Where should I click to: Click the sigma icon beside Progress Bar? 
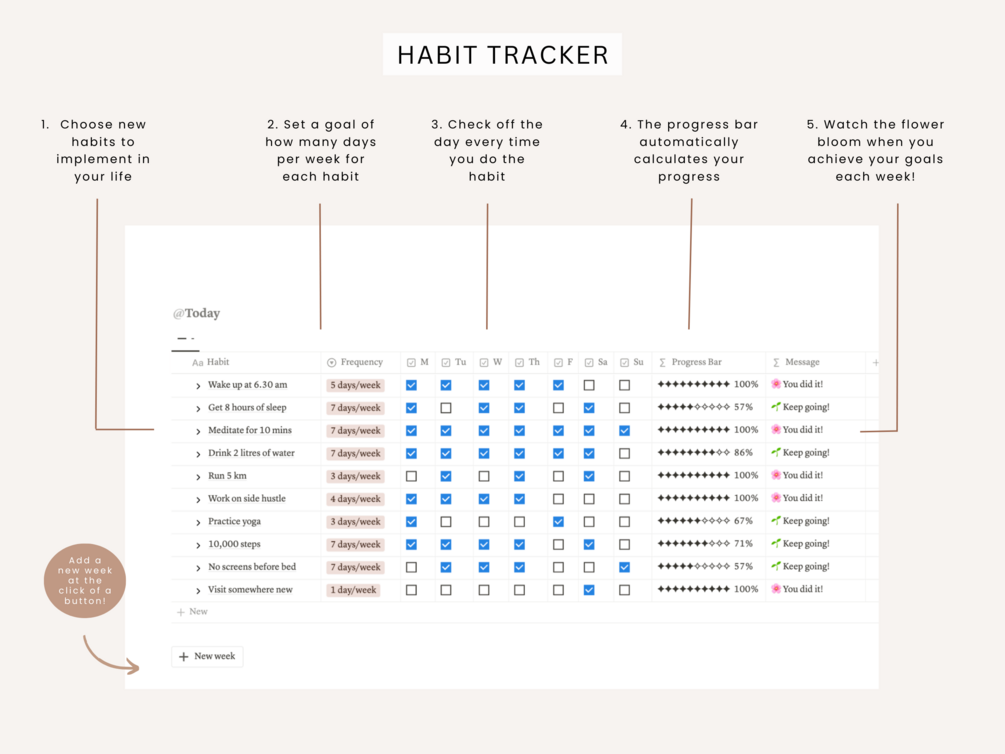[662, 363]
